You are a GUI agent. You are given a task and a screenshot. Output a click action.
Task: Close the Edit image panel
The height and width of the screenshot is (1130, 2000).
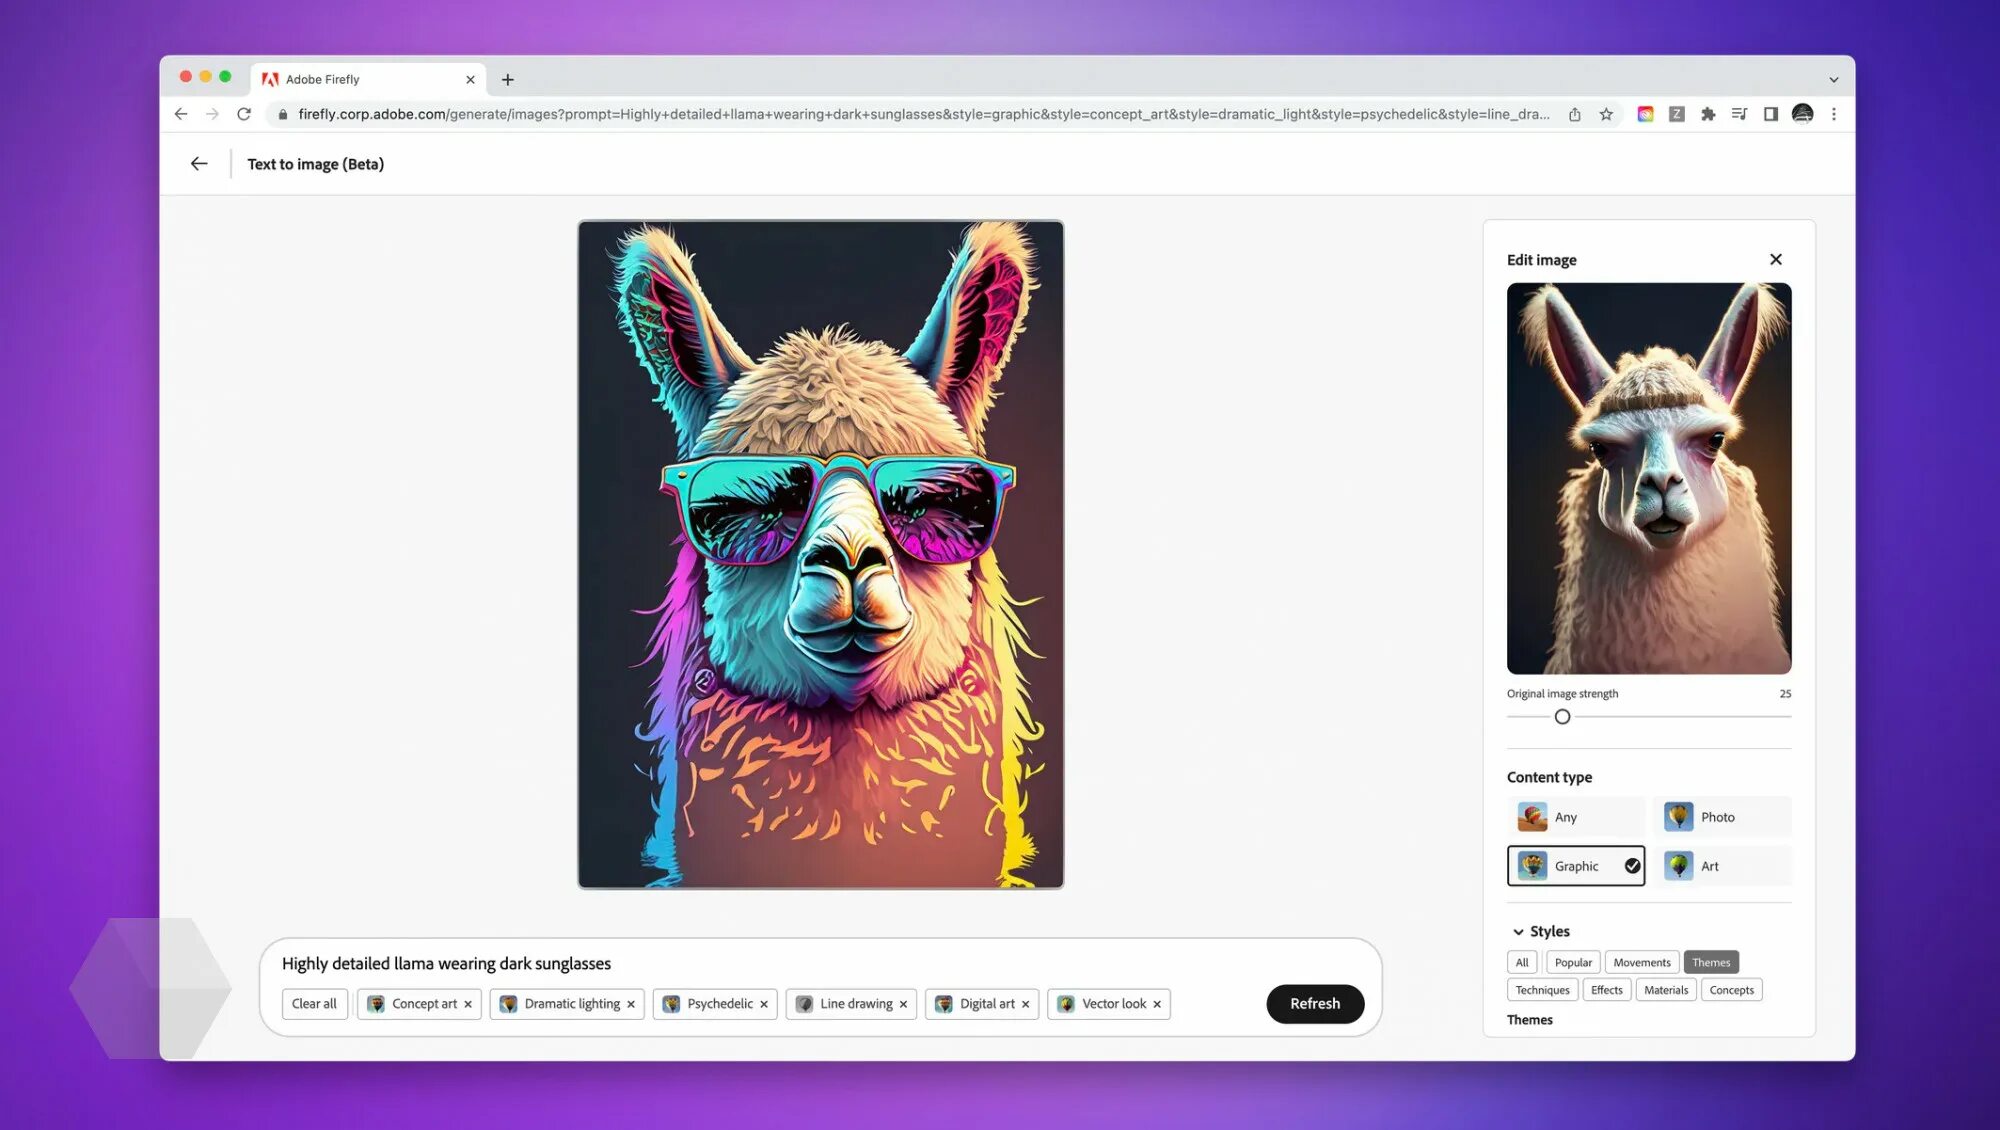pos(1775,260)
